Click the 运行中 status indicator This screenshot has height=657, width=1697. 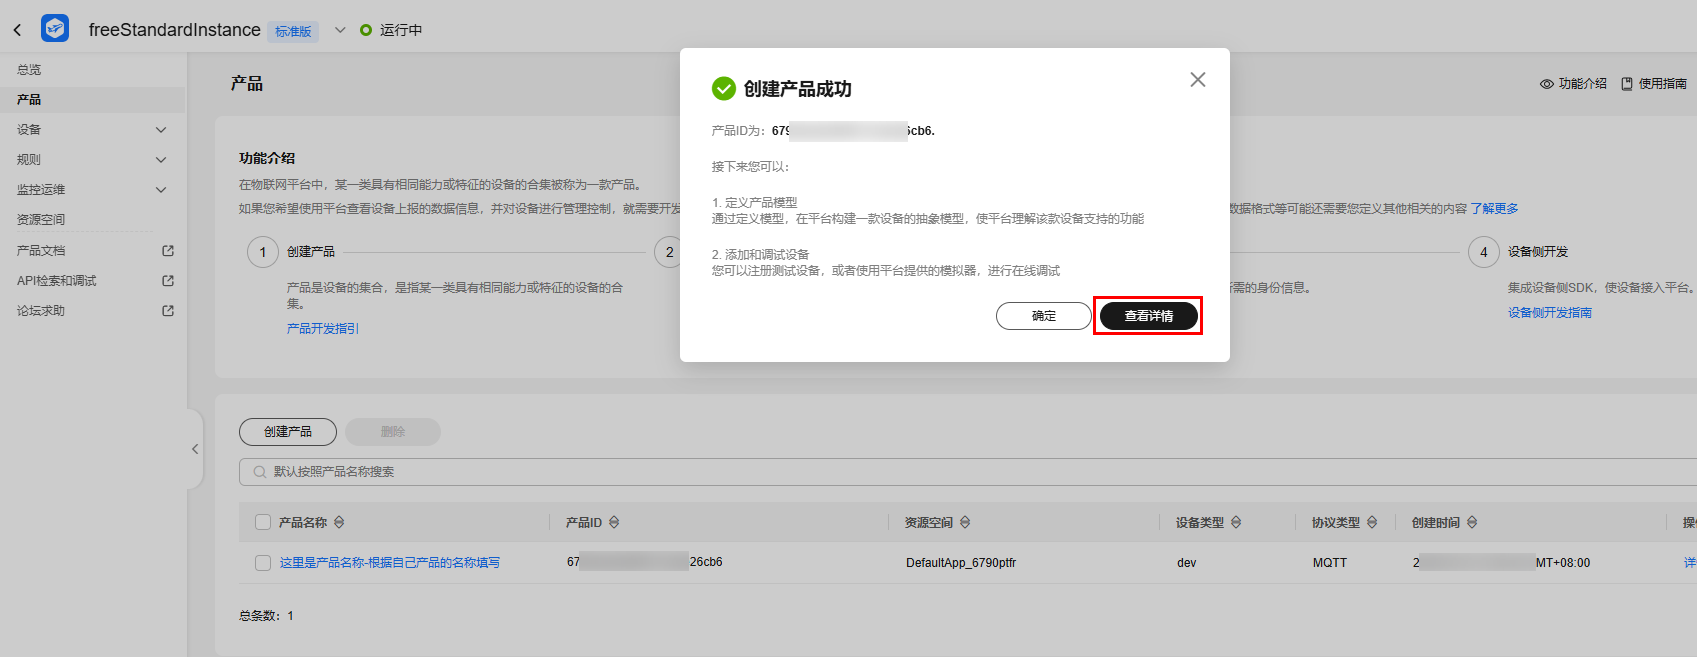coord(391,30)
